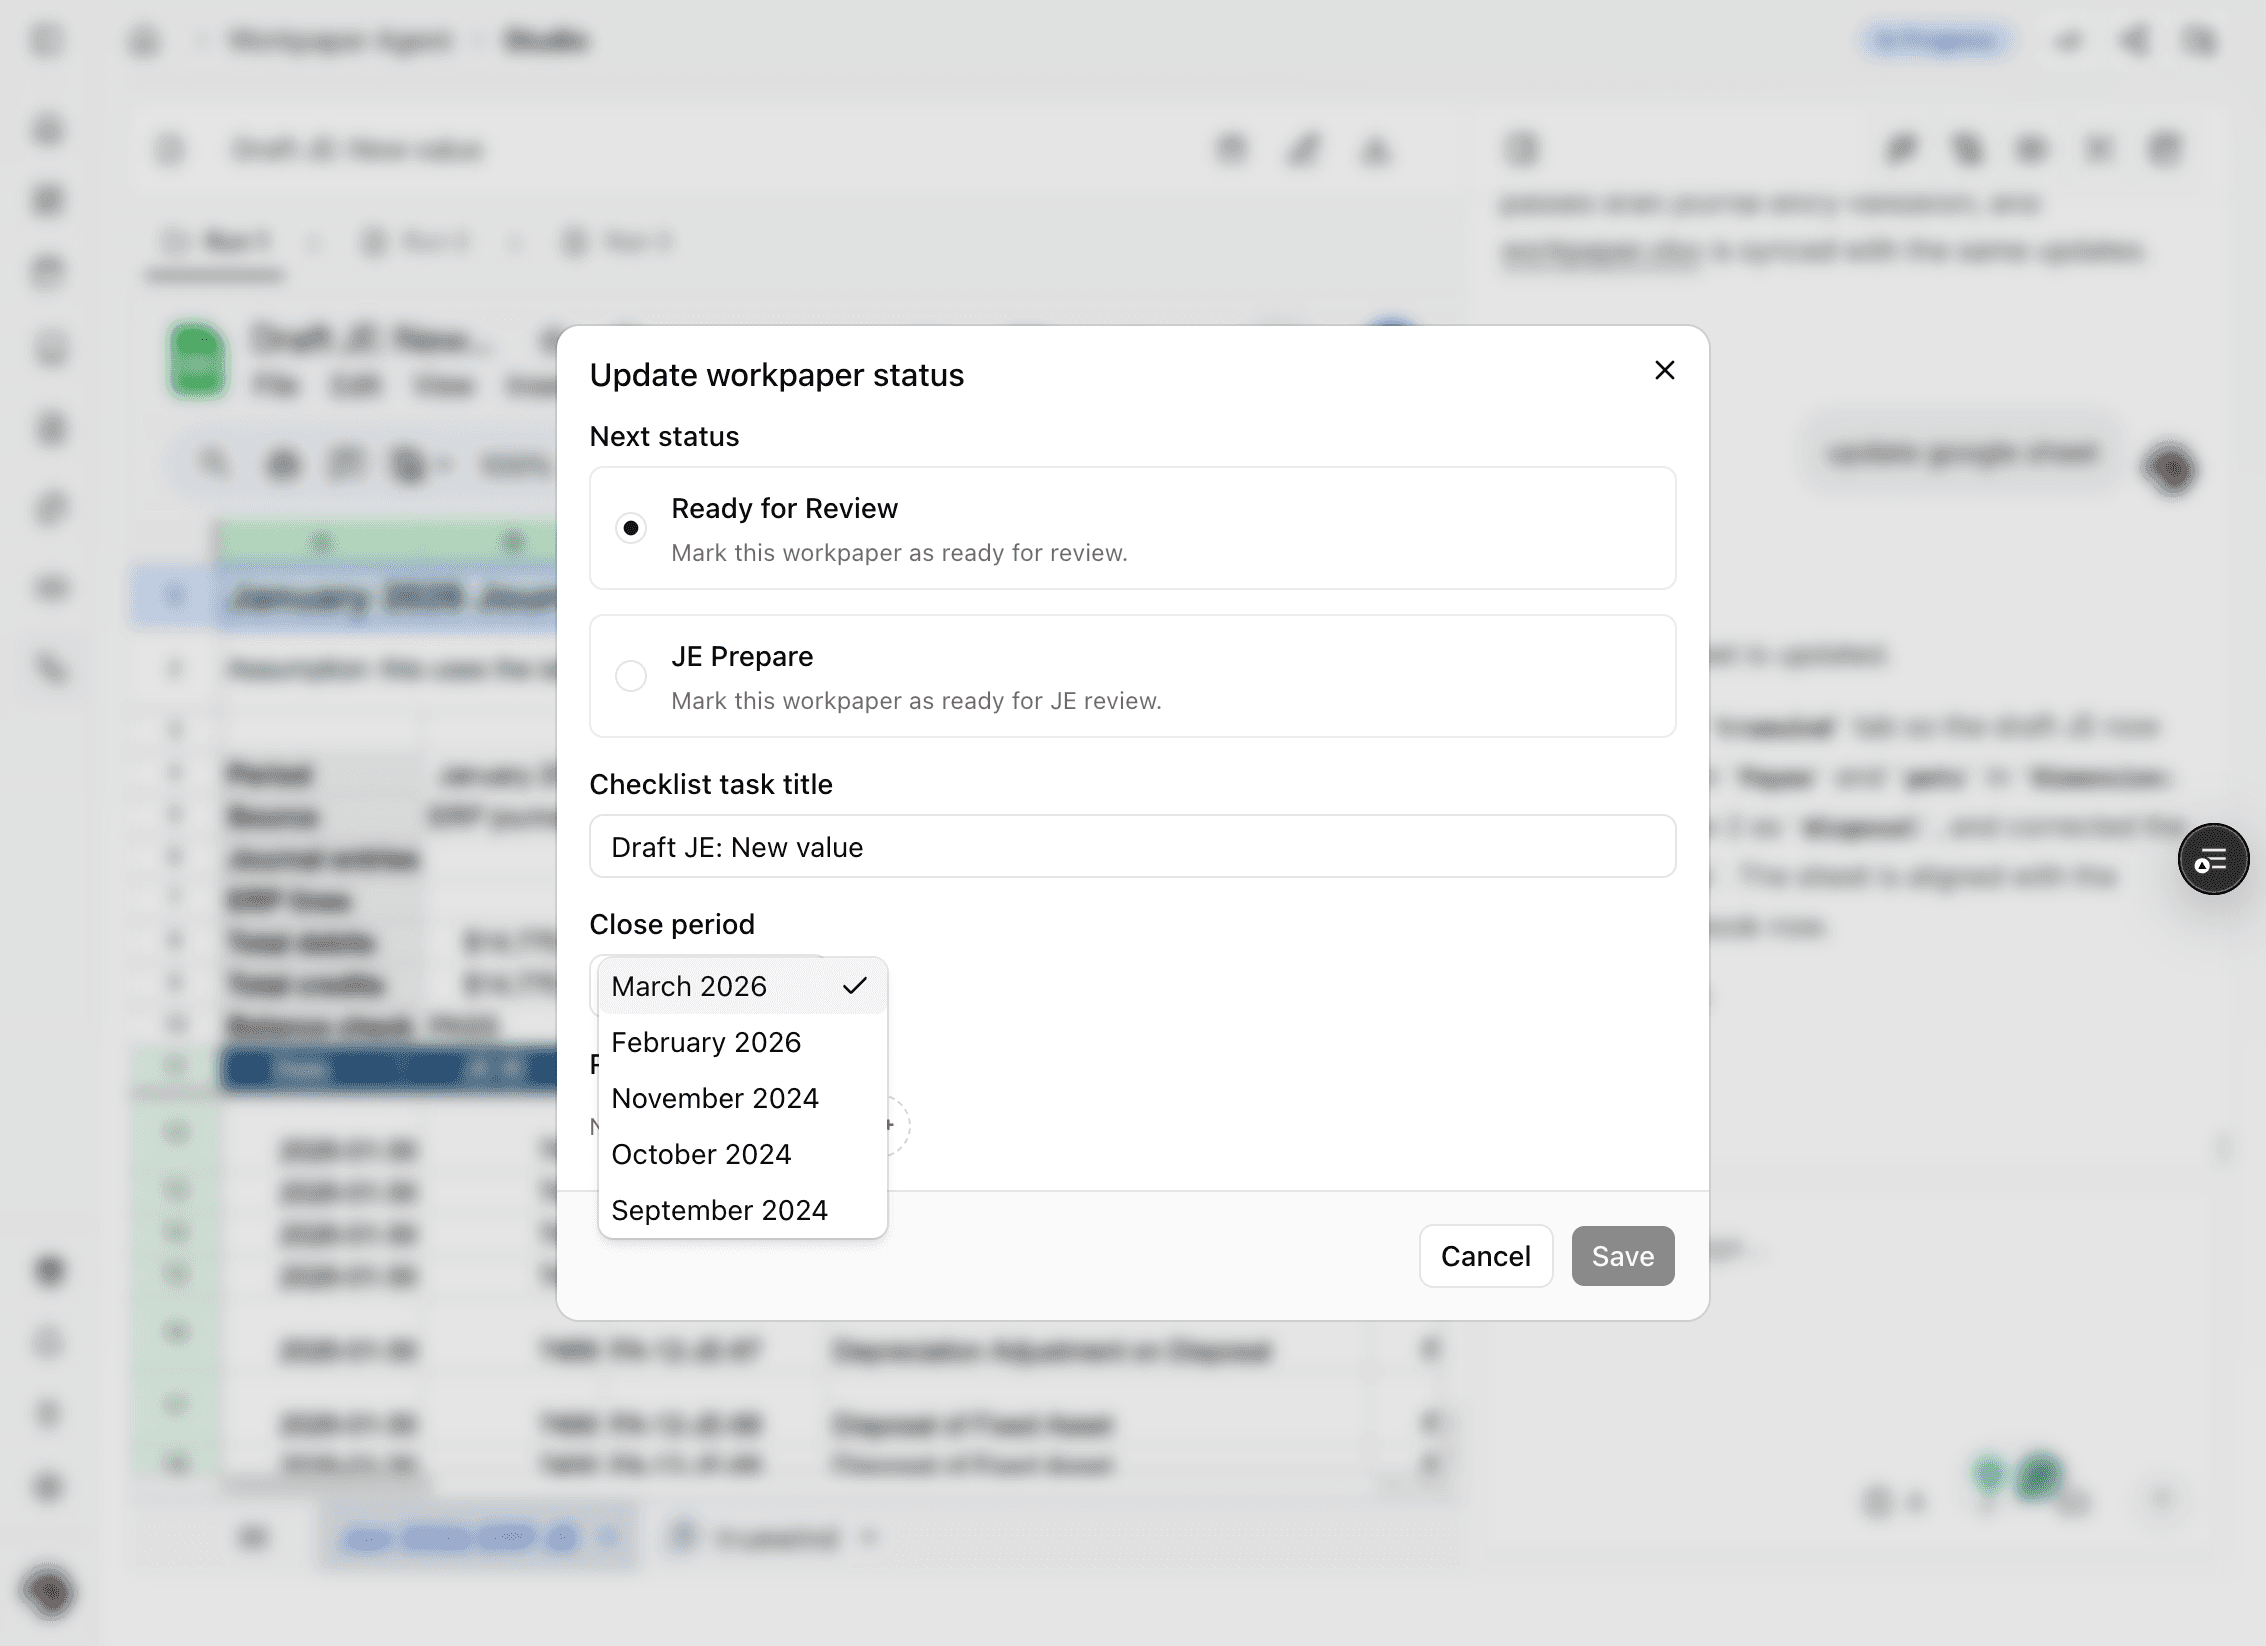Choose "September 2024" as the close period
Screen dimensions: 2266x1646
pyautogui.click(x=719, y=1210)
